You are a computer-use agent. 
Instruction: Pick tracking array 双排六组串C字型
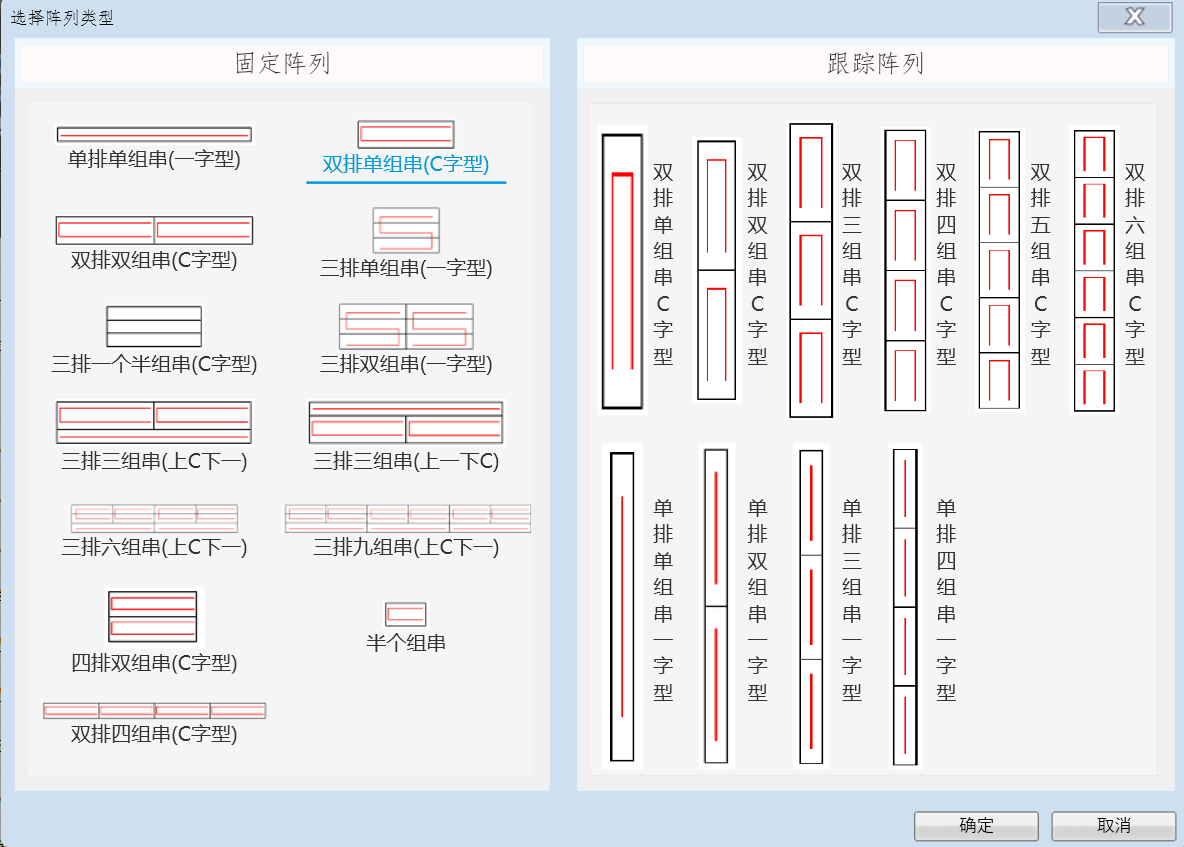pyautogui.click(x=1094, y=270)
